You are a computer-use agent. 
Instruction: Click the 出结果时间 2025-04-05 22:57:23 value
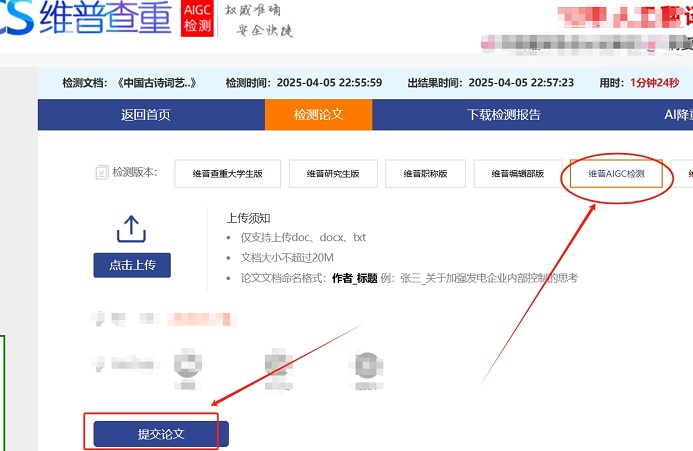tap(521, 83)
